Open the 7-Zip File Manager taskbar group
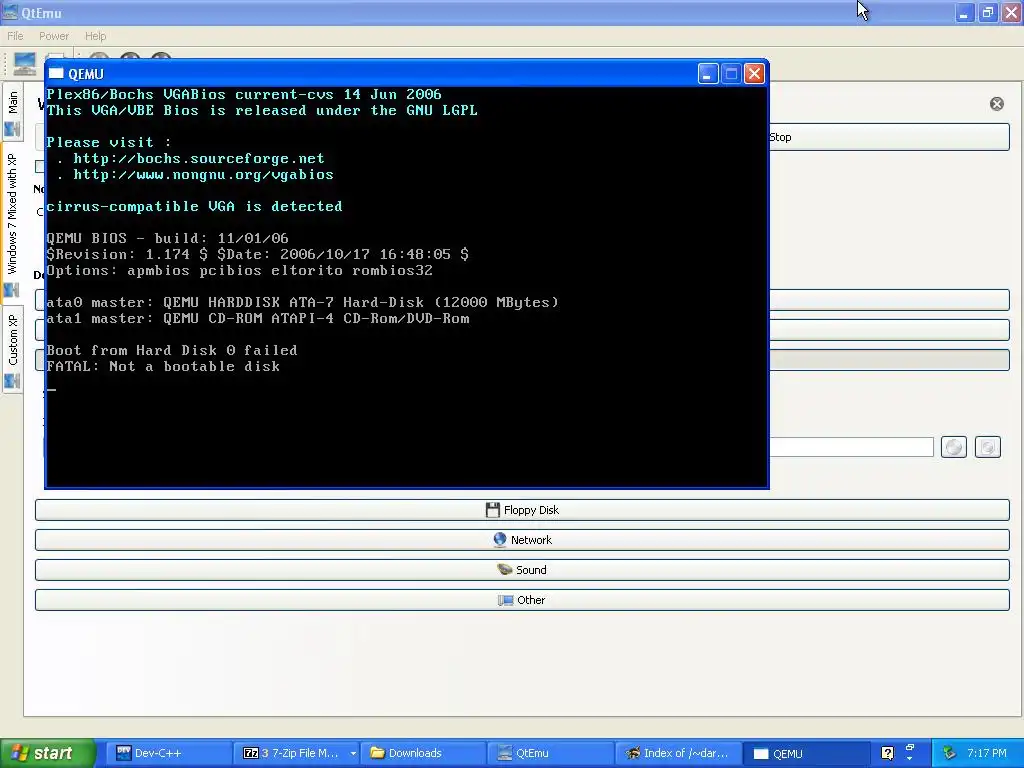The height and width of the screenshot is (768, 1024). coord(293,753)
